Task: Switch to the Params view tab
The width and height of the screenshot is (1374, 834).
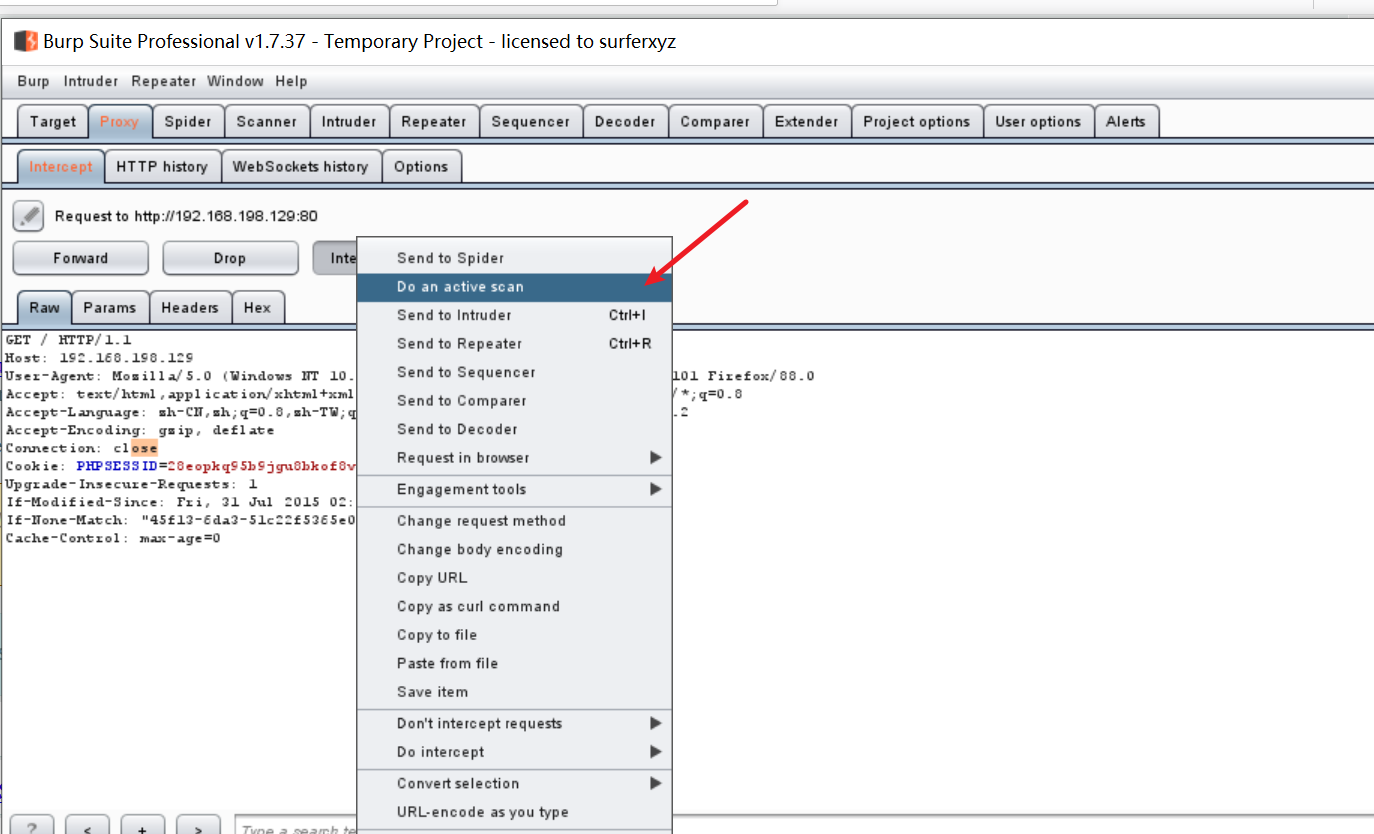Action: pyautogui.click(x=110, y=308)
